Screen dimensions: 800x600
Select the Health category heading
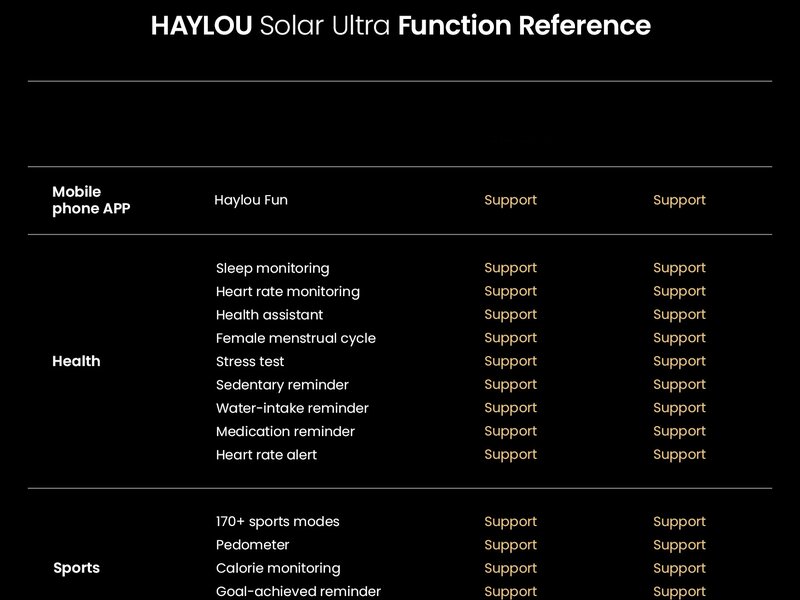(76, 361)
